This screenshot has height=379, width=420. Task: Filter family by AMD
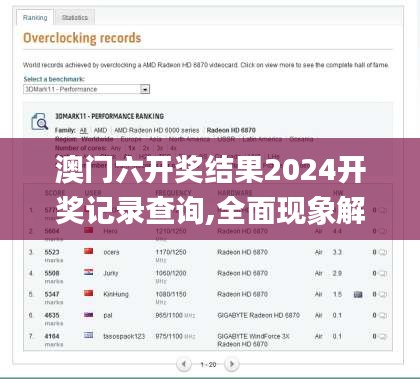(100, 130)
